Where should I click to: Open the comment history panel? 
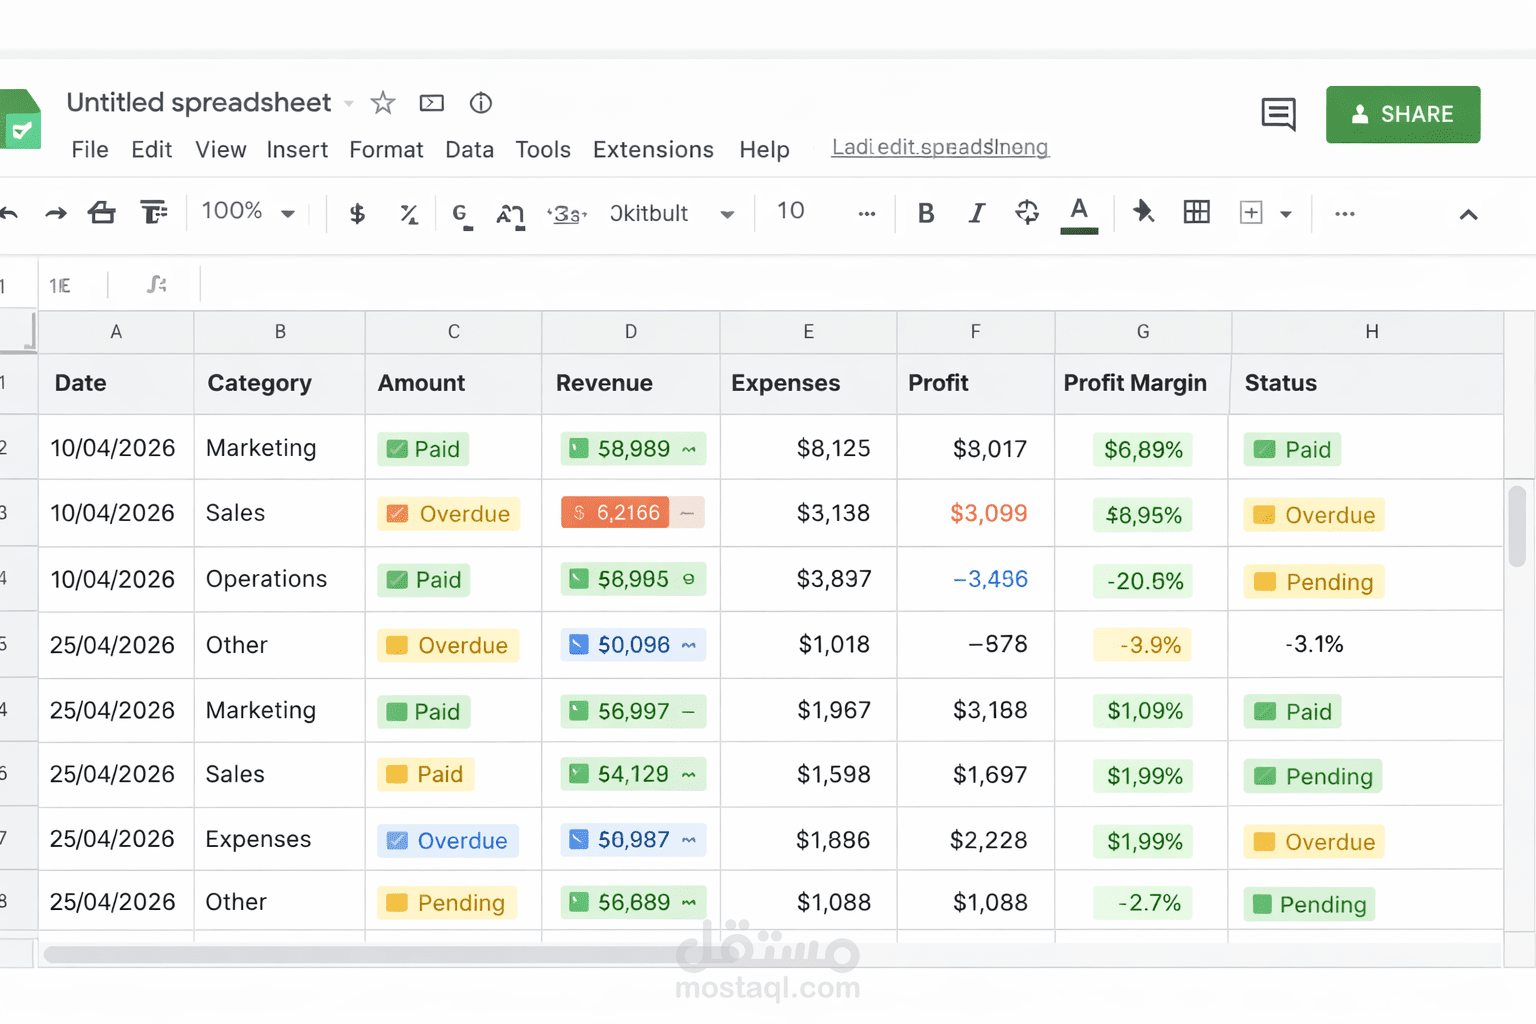[1278, 115]
